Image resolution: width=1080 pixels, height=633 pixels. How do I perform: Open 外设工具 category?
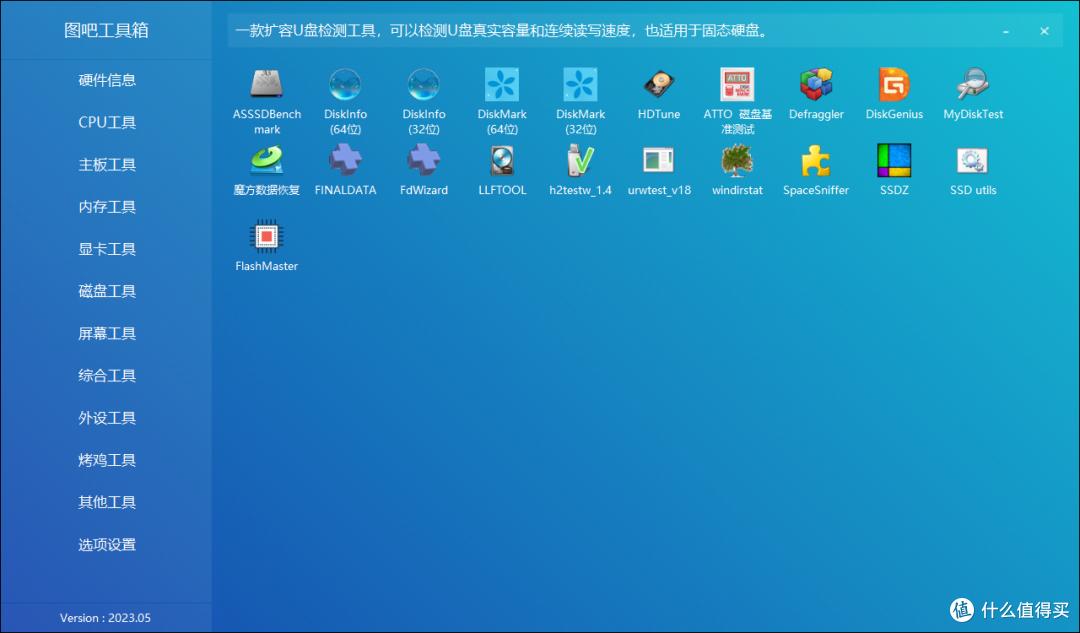pyautogui.click(x=107, y=417)
